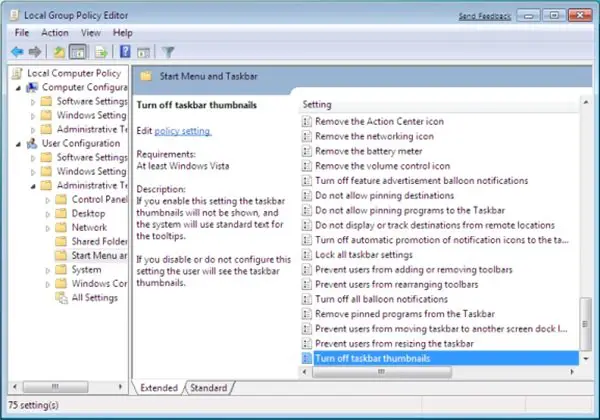Click the User Configuration icon
This screenshot has width=600, height=420.
(x=32, y=143)
